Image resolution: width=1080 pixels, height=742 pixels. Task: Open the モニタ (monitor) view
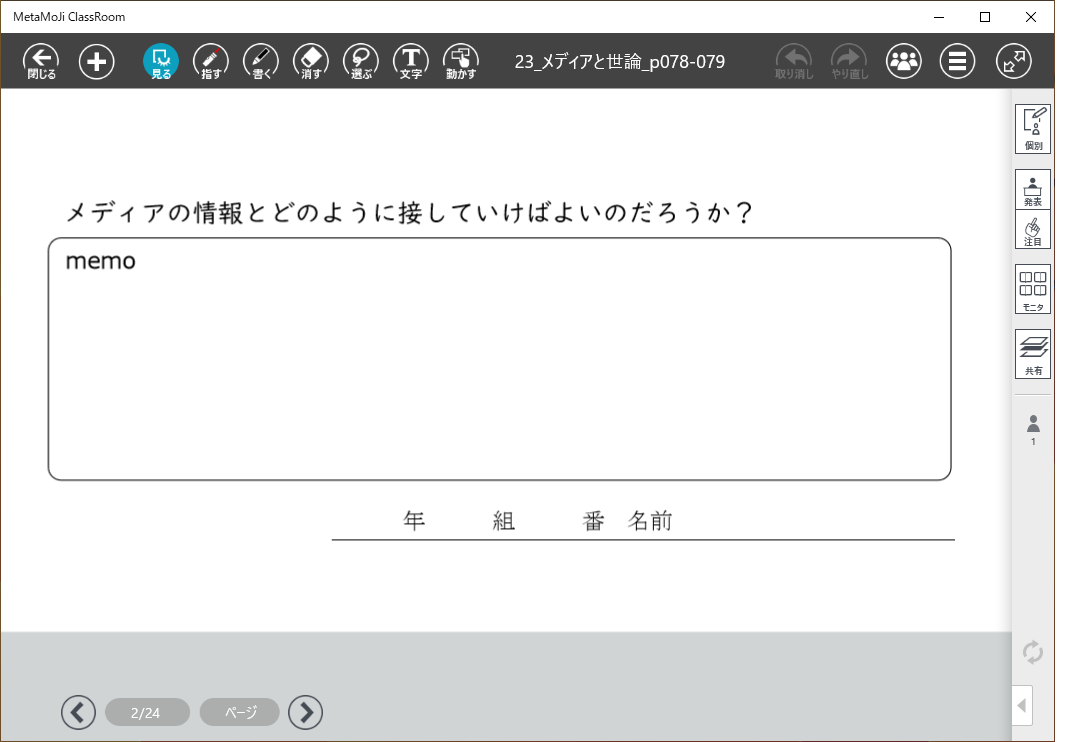coord(1033,289)
